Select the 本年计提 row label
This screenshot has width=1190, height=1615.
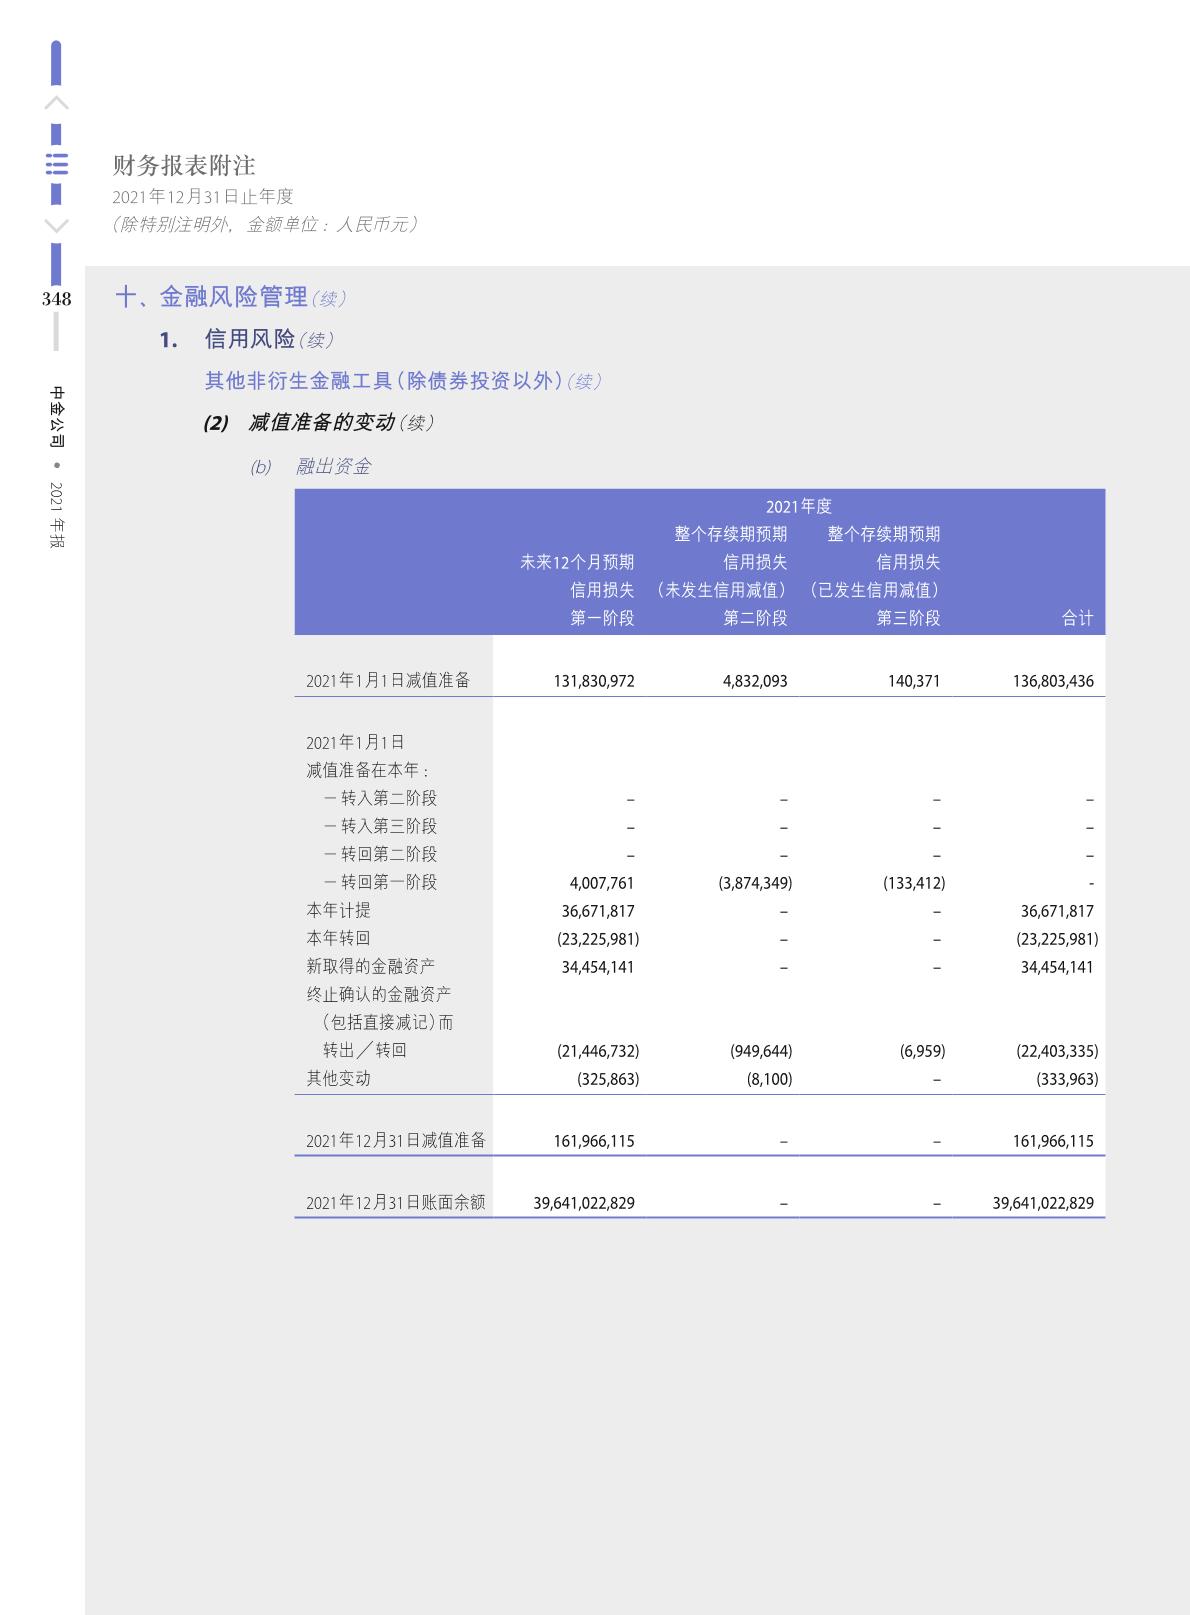tap(338, 910)
